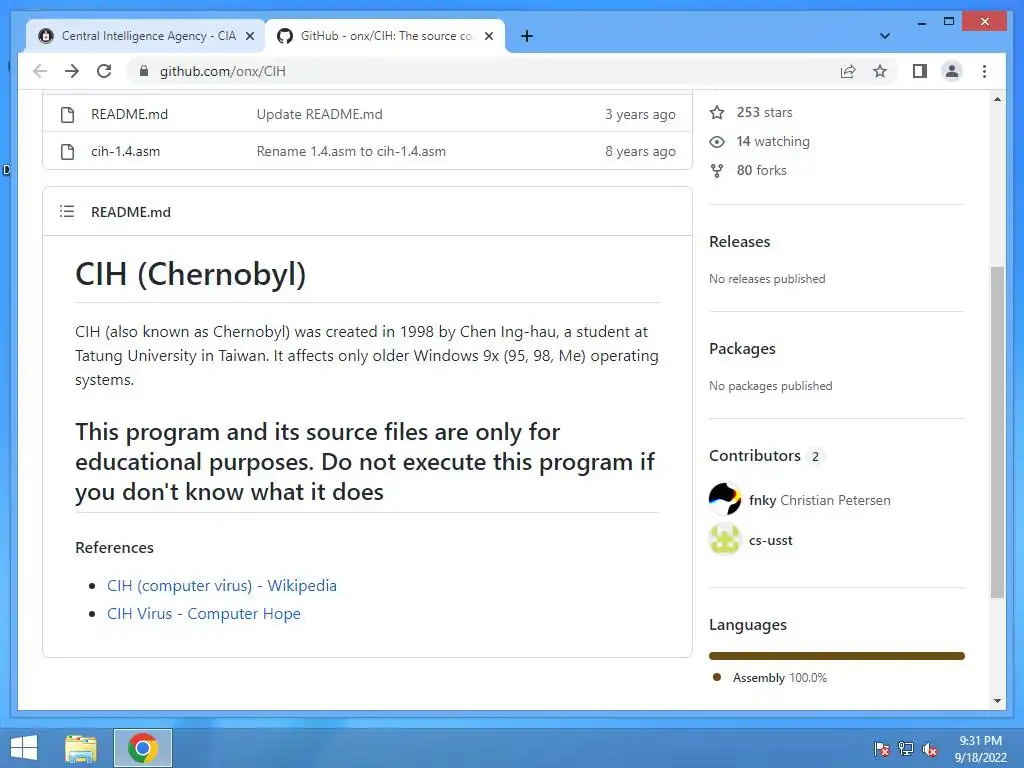
Task: Open File Explorer from the taskbar
Action: (81, 748)
